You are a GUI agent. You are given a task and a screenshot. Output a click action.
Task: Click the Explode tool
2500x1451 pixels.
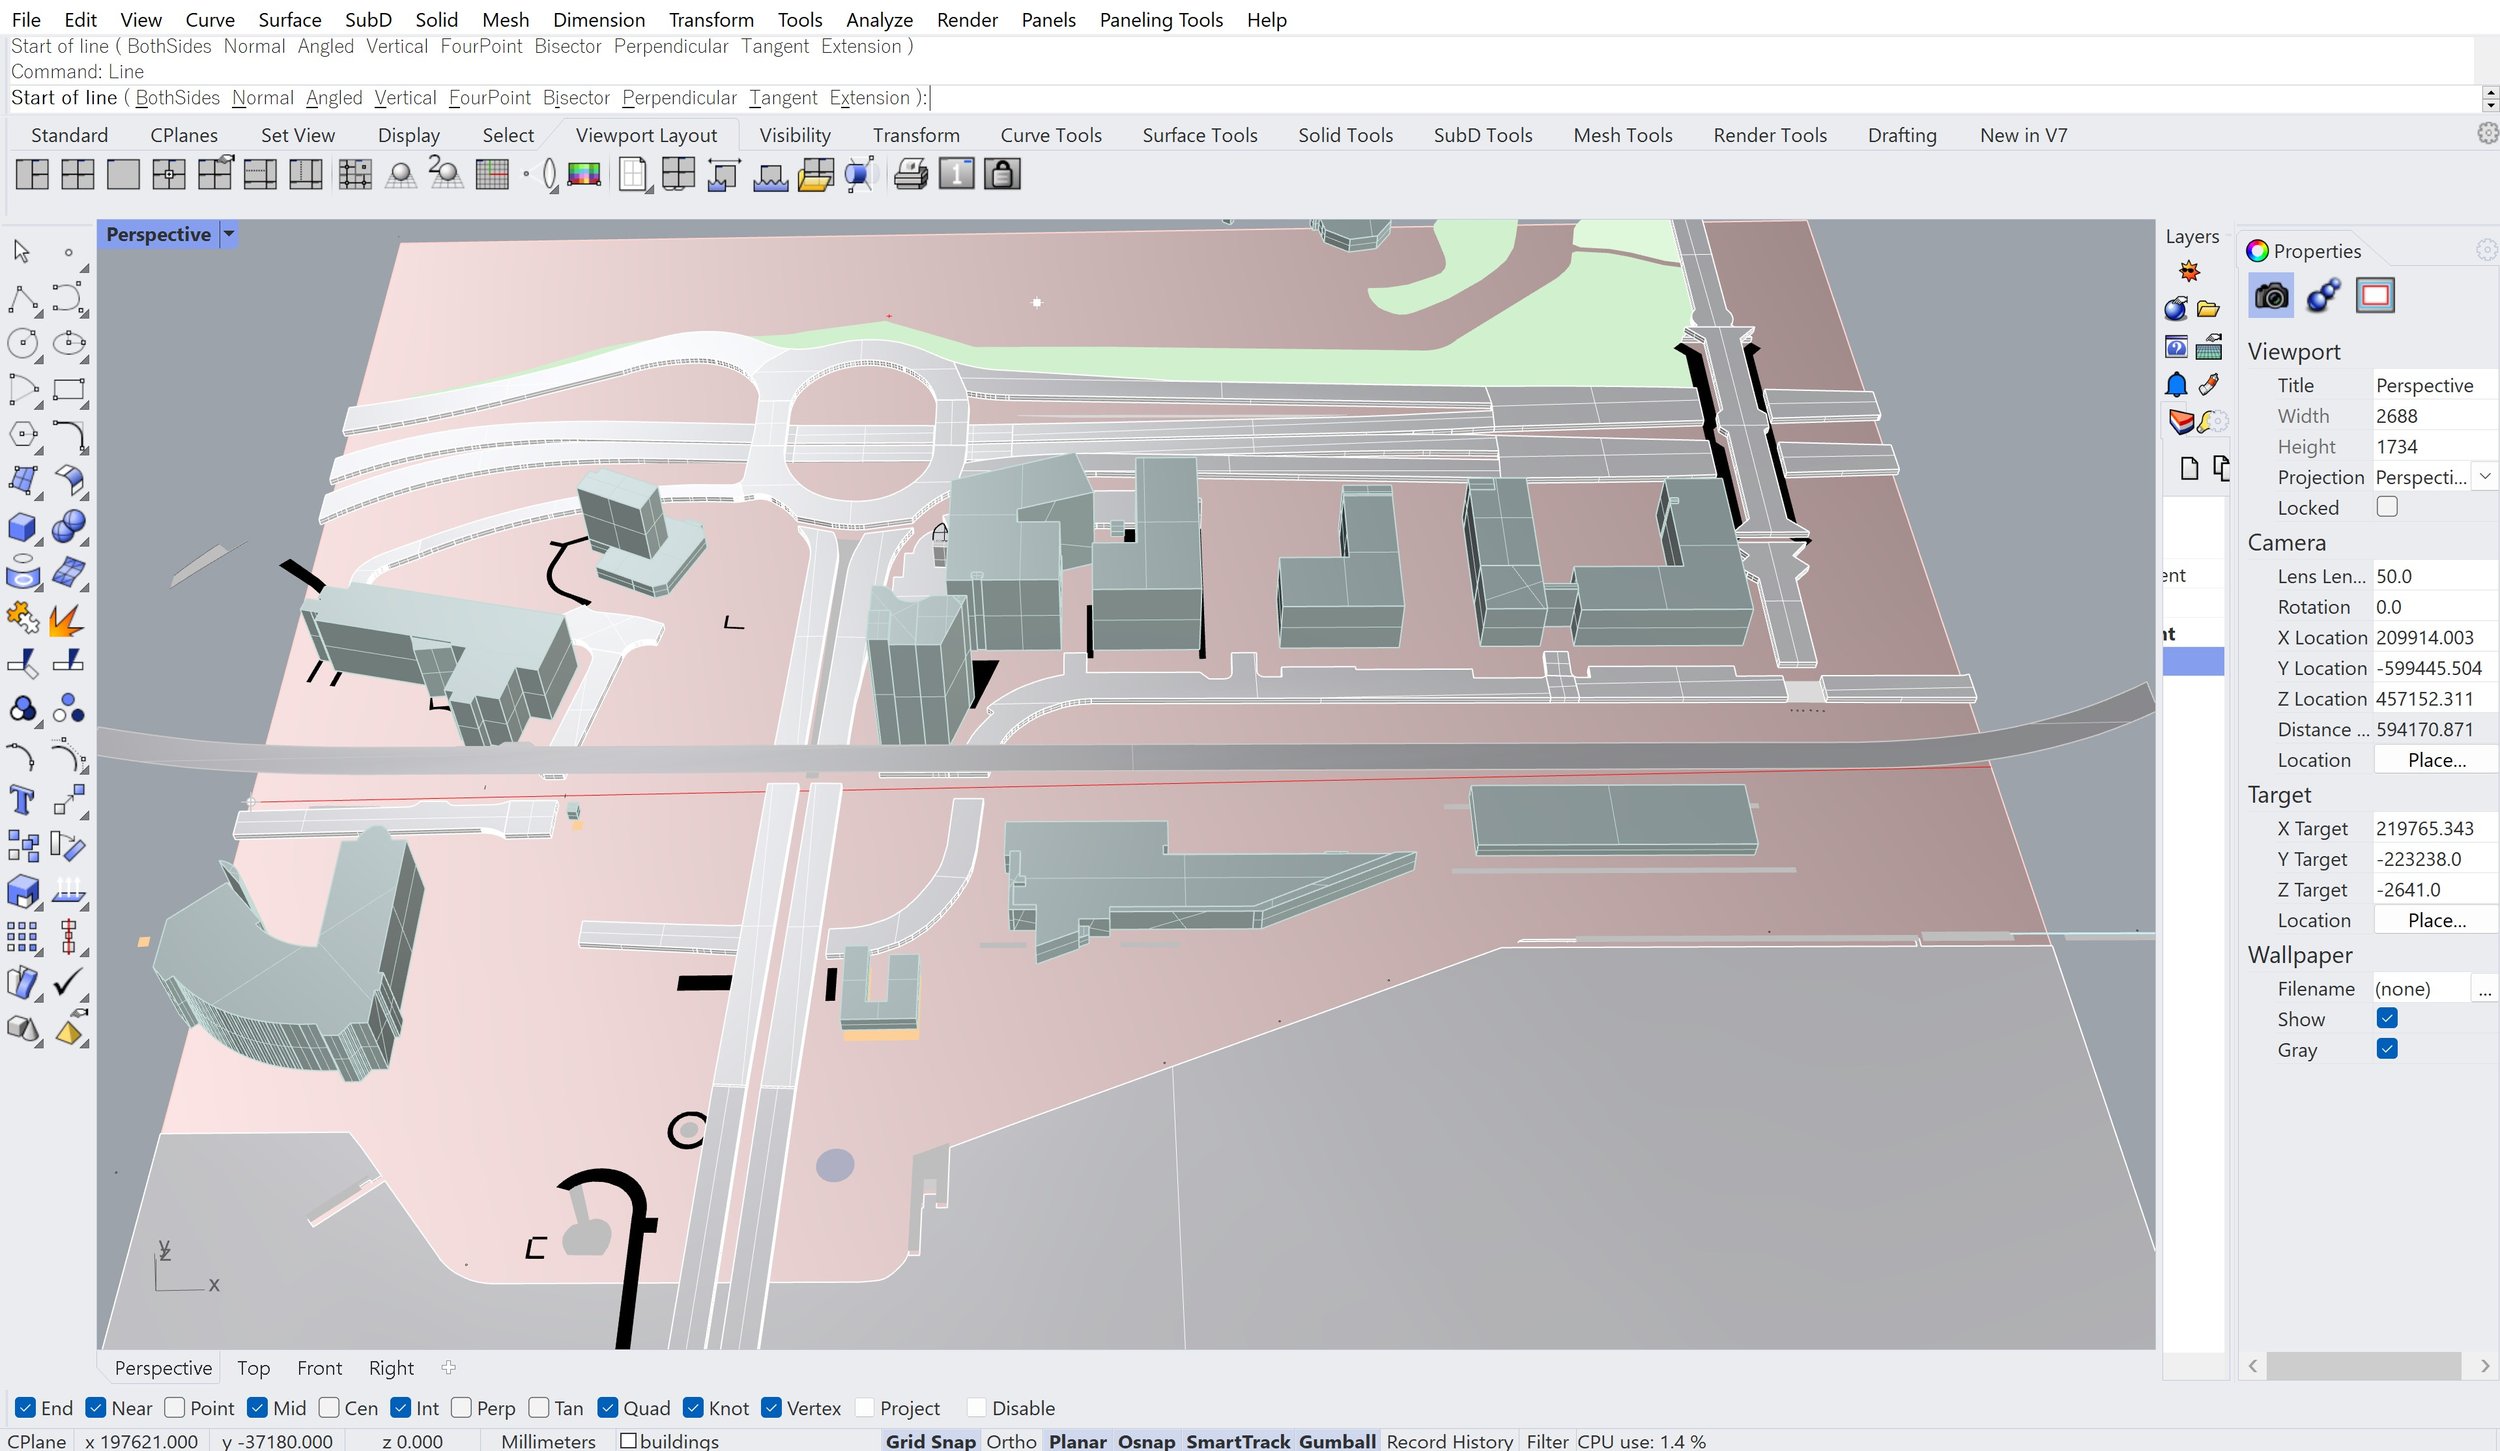pos(68,618)
